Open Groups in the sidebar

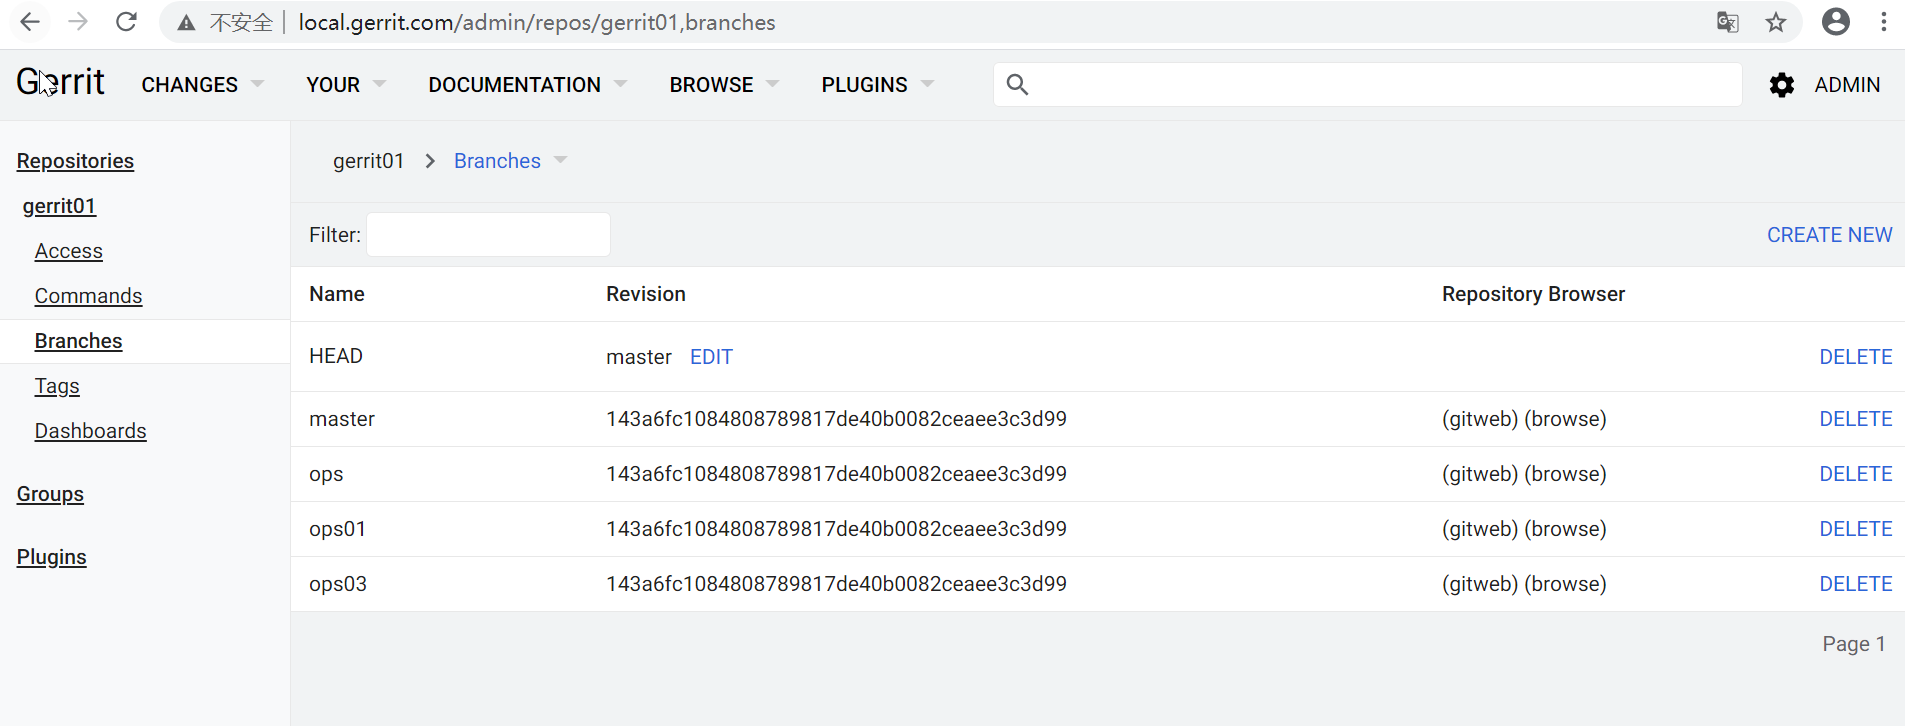(50, 494)
